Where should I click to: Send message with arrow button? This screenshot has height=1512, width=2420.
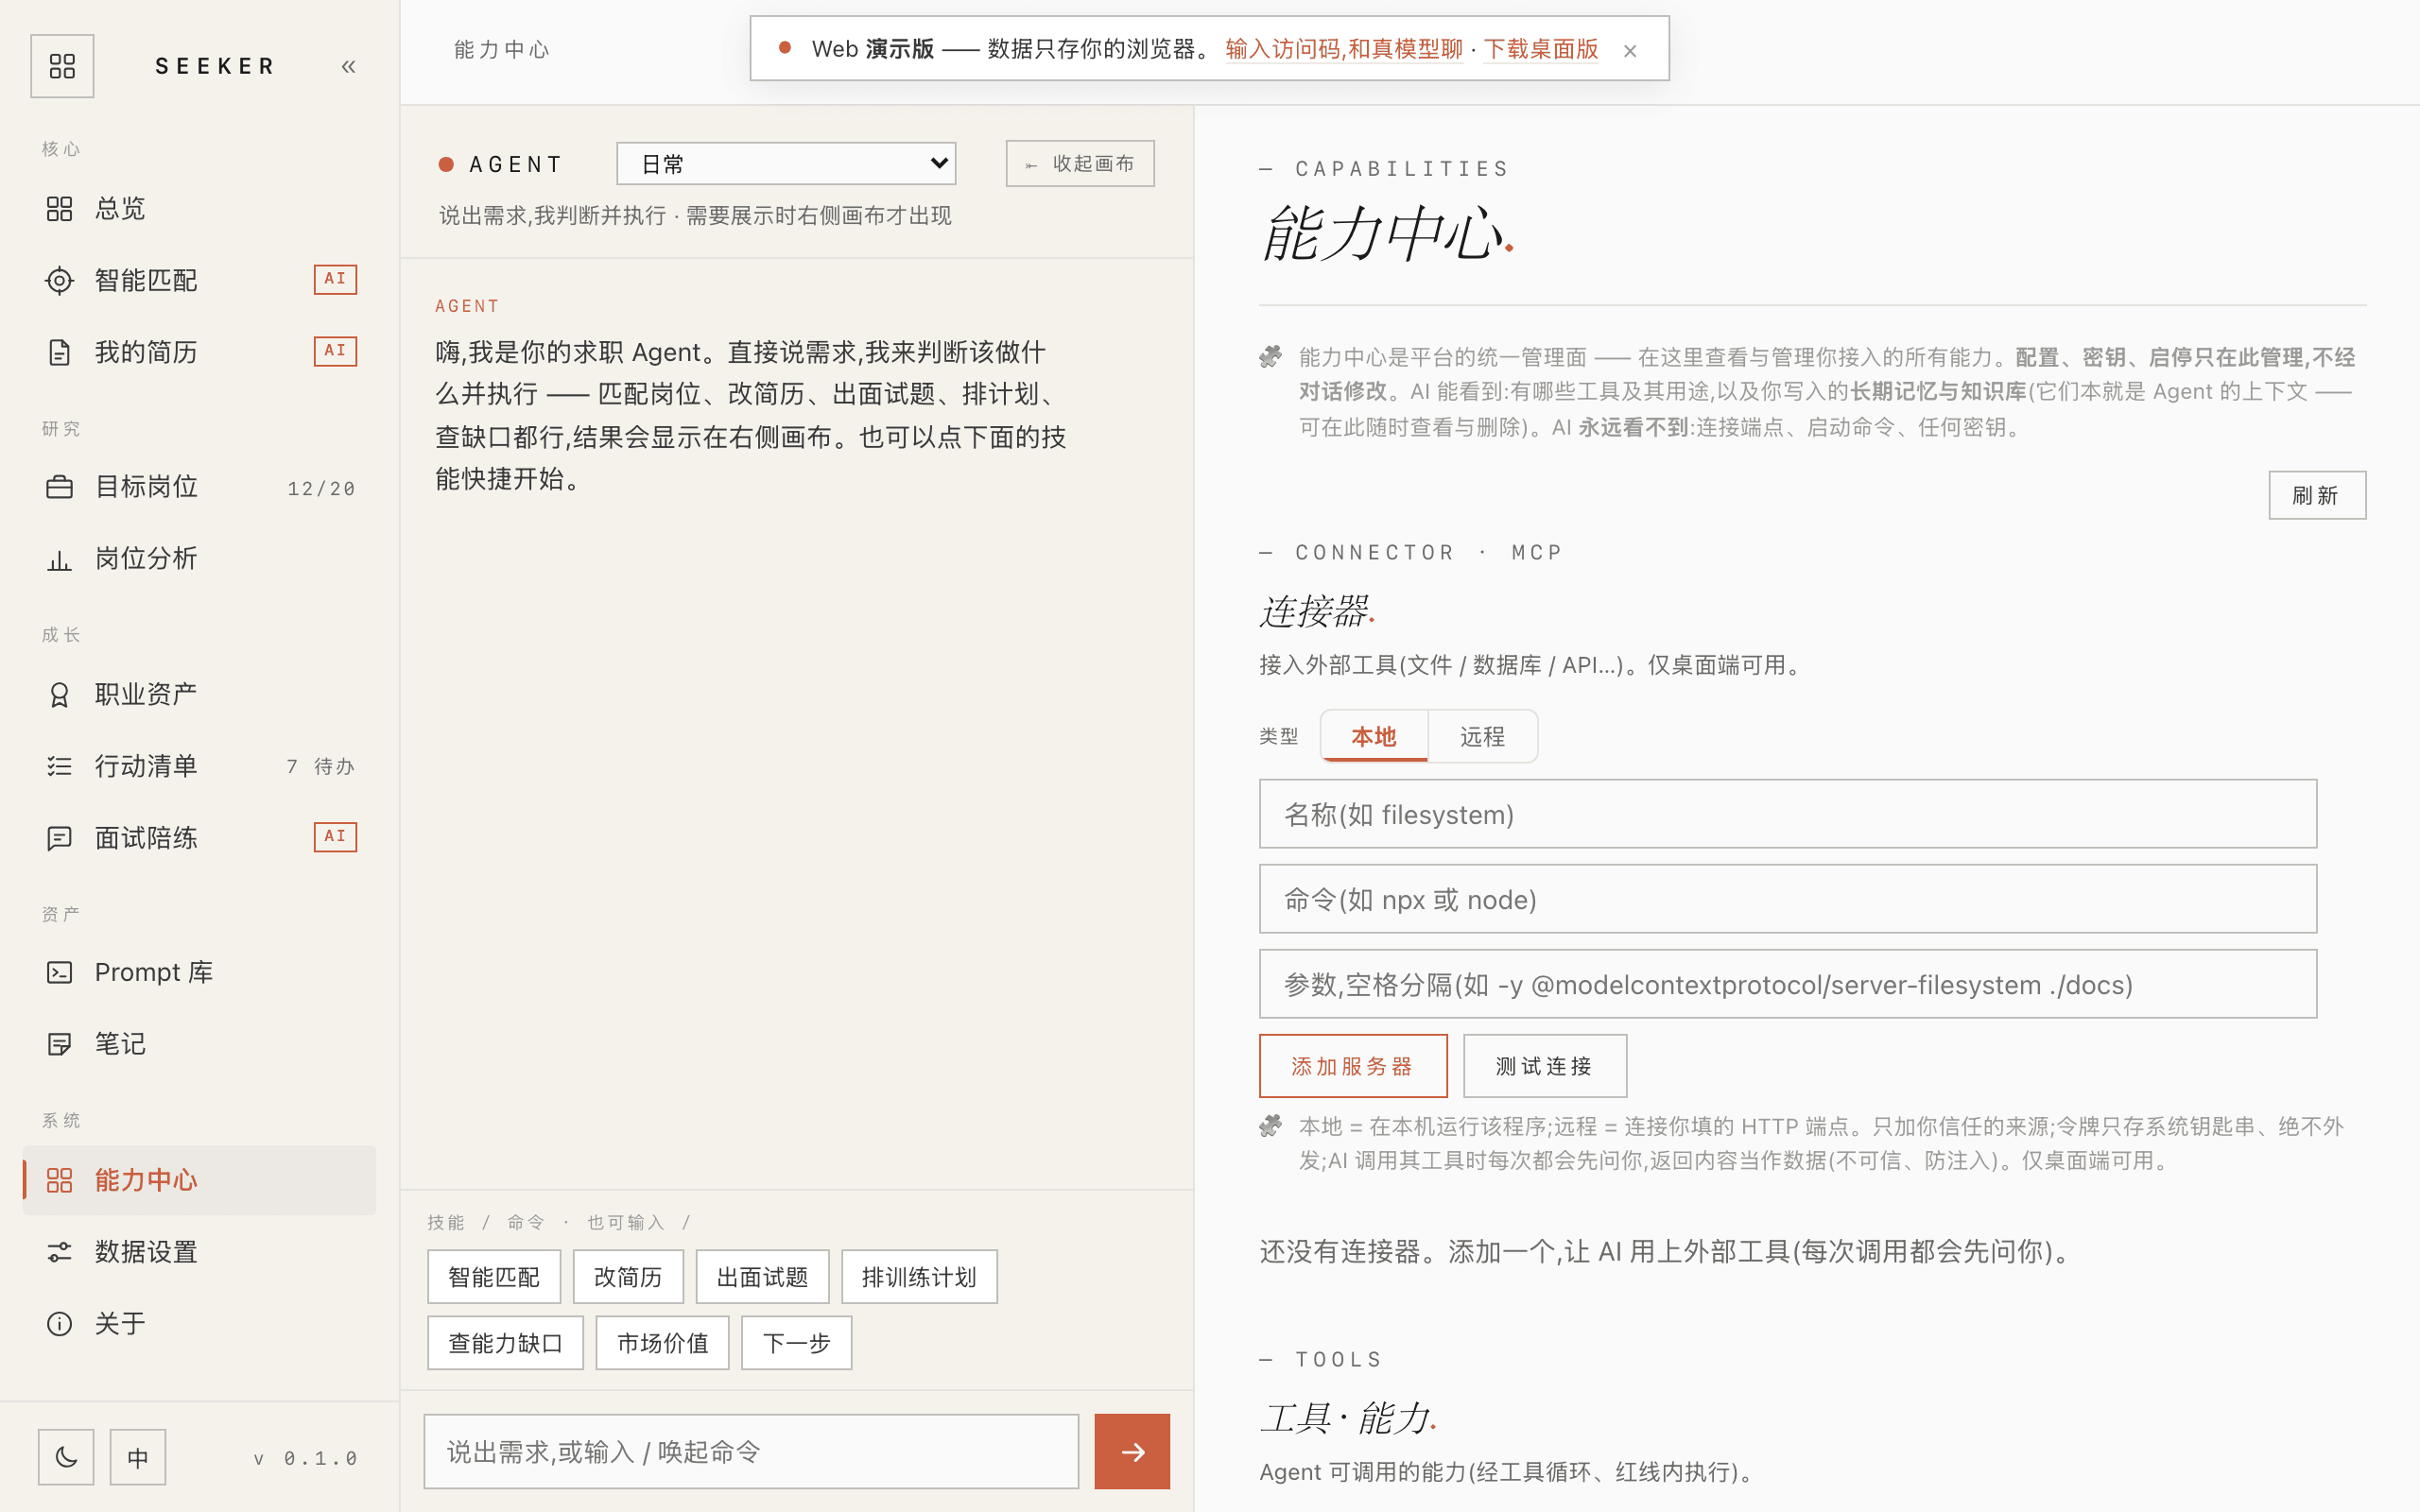(1132, 1451)
